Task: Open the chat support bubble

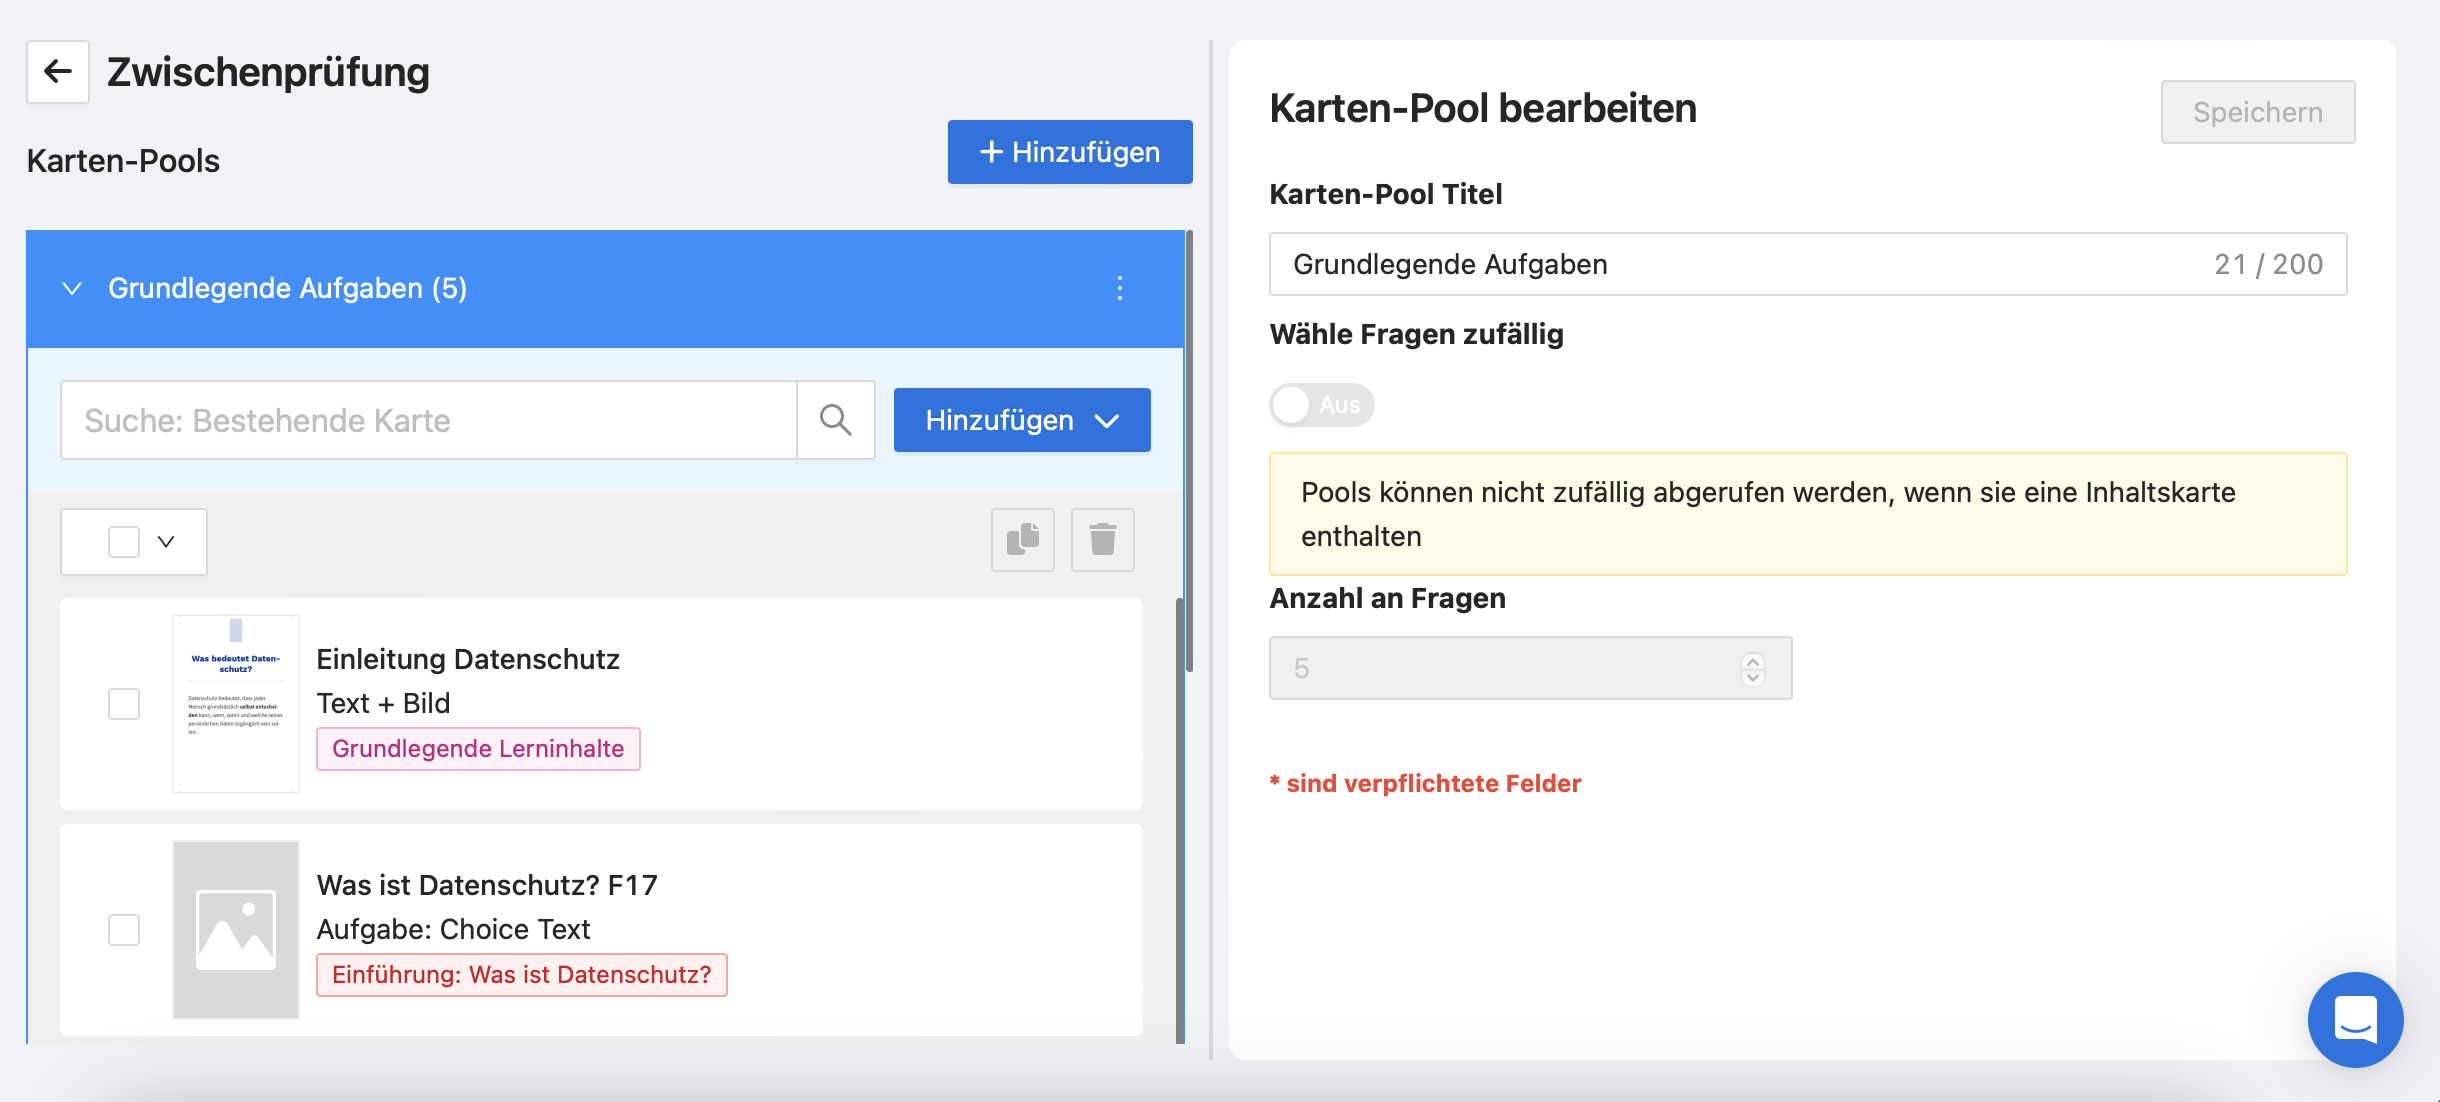Action: [x=2355, y=1019]
